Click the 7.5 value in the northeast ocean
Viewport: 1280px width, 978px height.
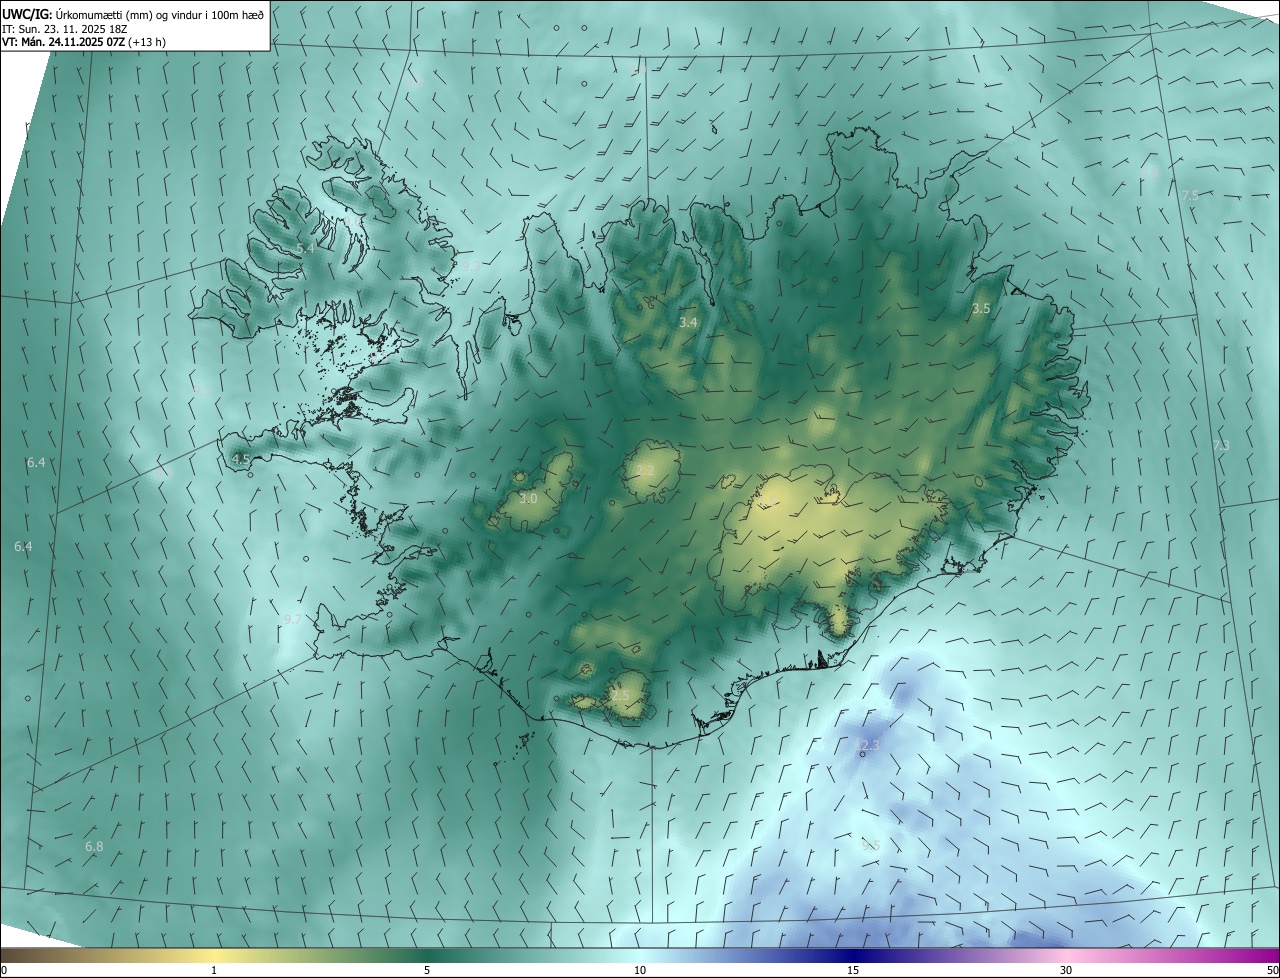click(x=1190, y=196)
